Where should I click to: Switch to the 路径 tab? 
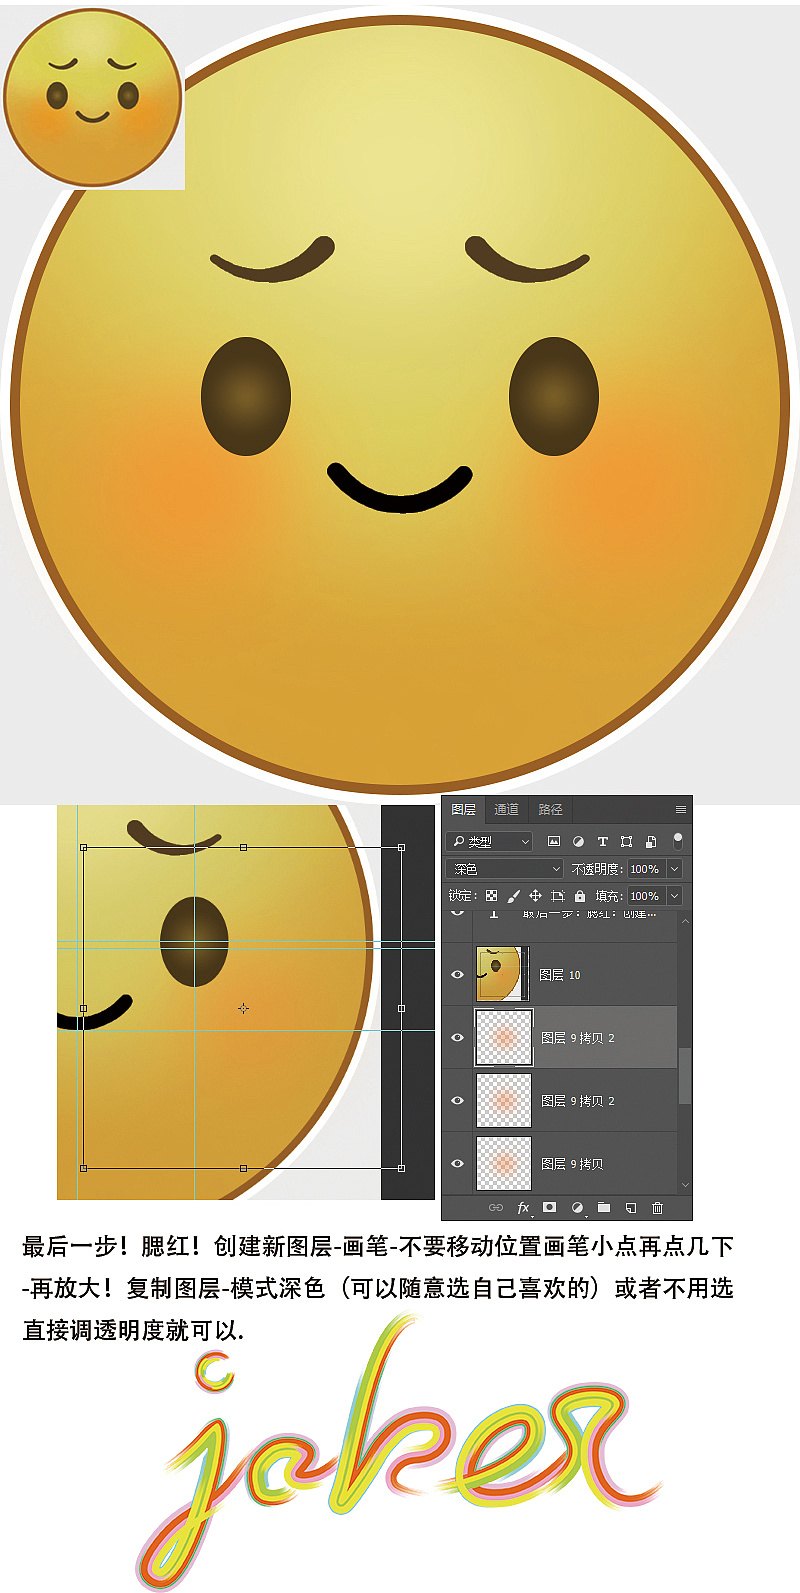click(x=551, y=809)
